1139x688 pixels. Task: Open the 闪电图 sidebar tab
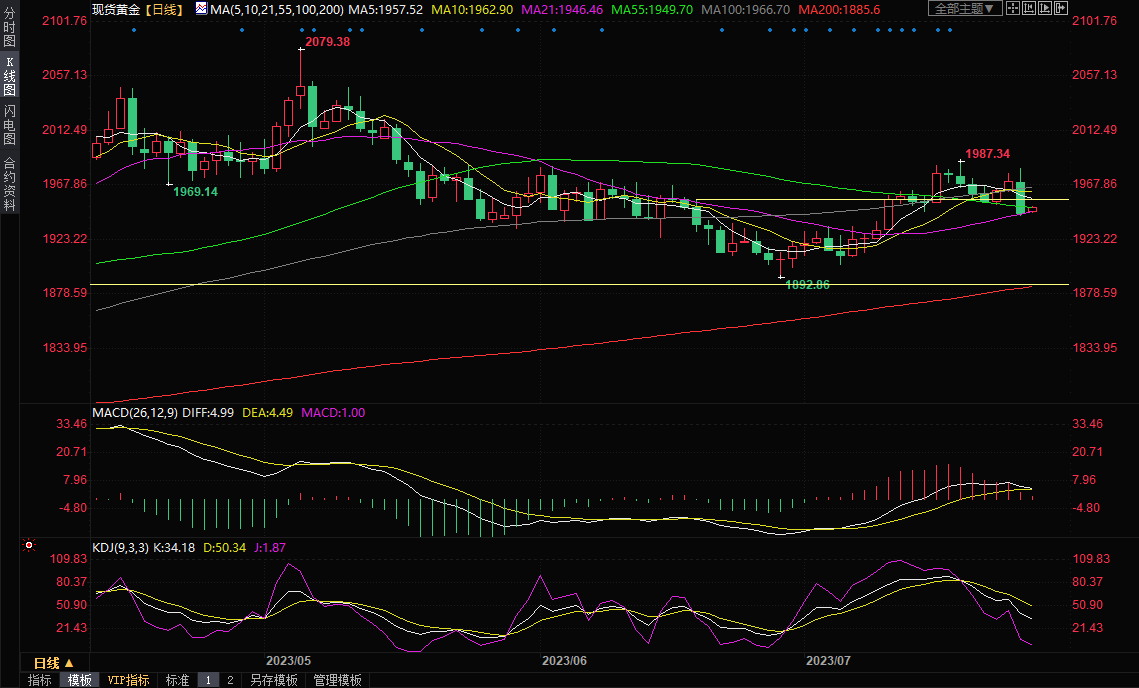[9, 124]
